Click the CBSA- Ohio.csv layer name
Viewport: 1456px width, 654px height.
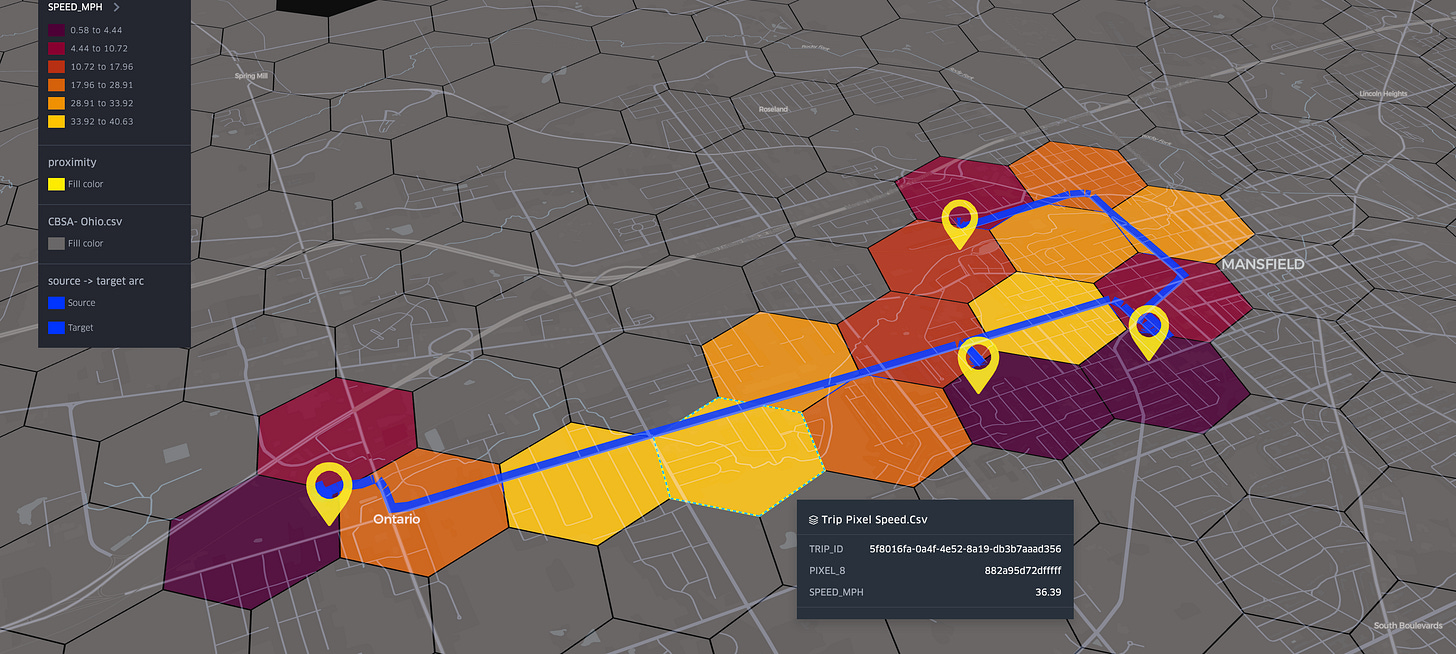click(x=85, y=222)
